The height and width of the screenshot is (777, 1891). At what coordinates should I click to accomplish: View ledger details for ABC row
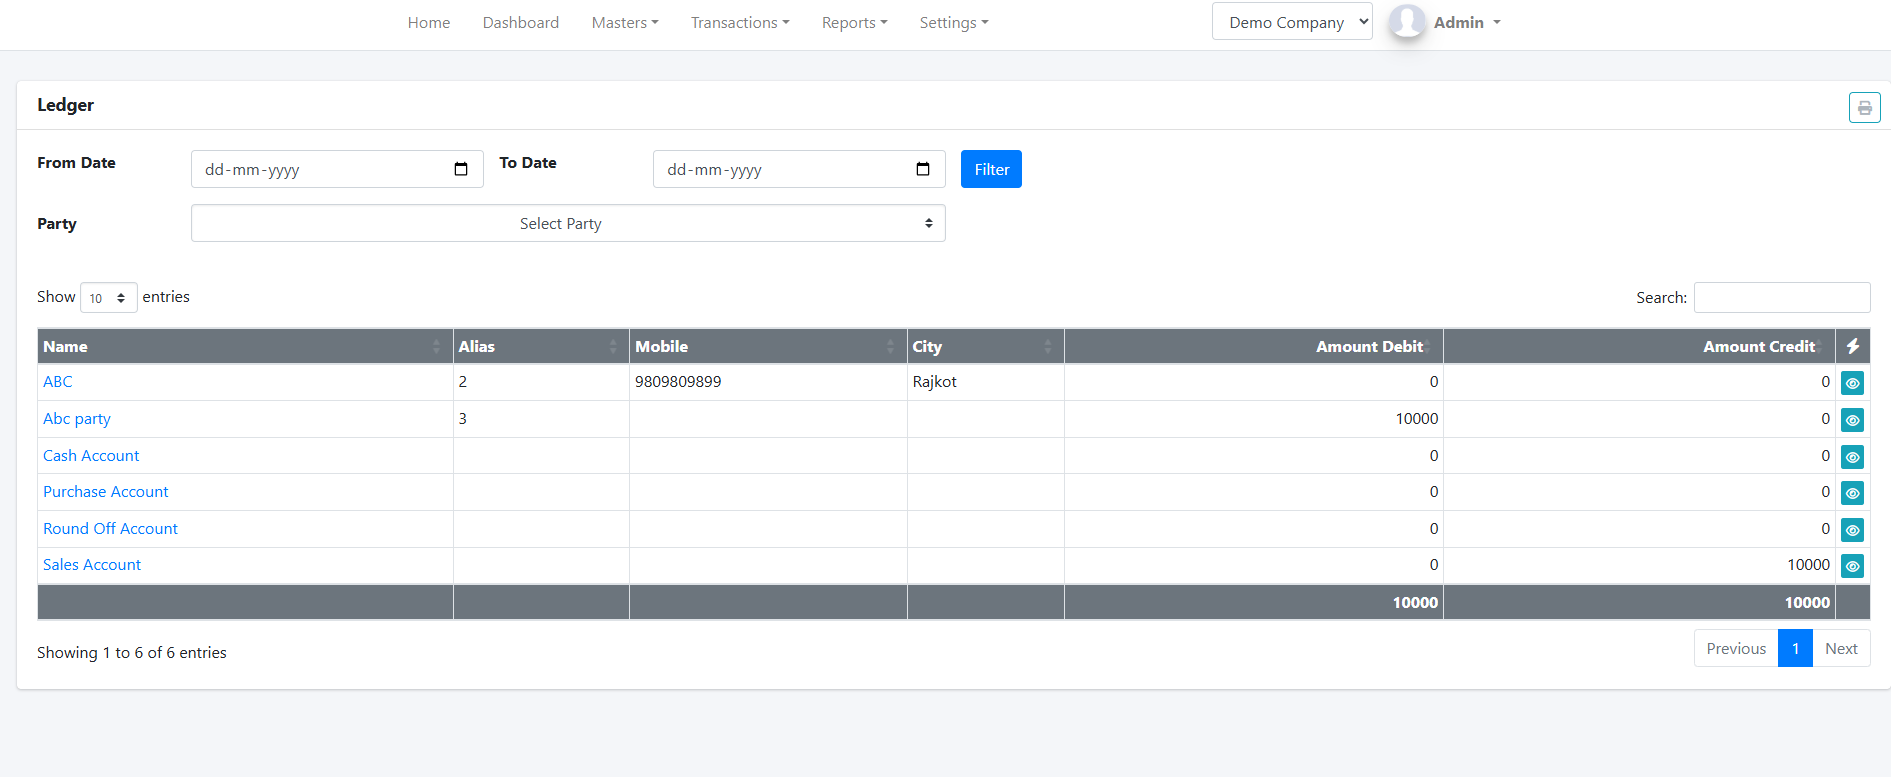(x=1852, y=383)
